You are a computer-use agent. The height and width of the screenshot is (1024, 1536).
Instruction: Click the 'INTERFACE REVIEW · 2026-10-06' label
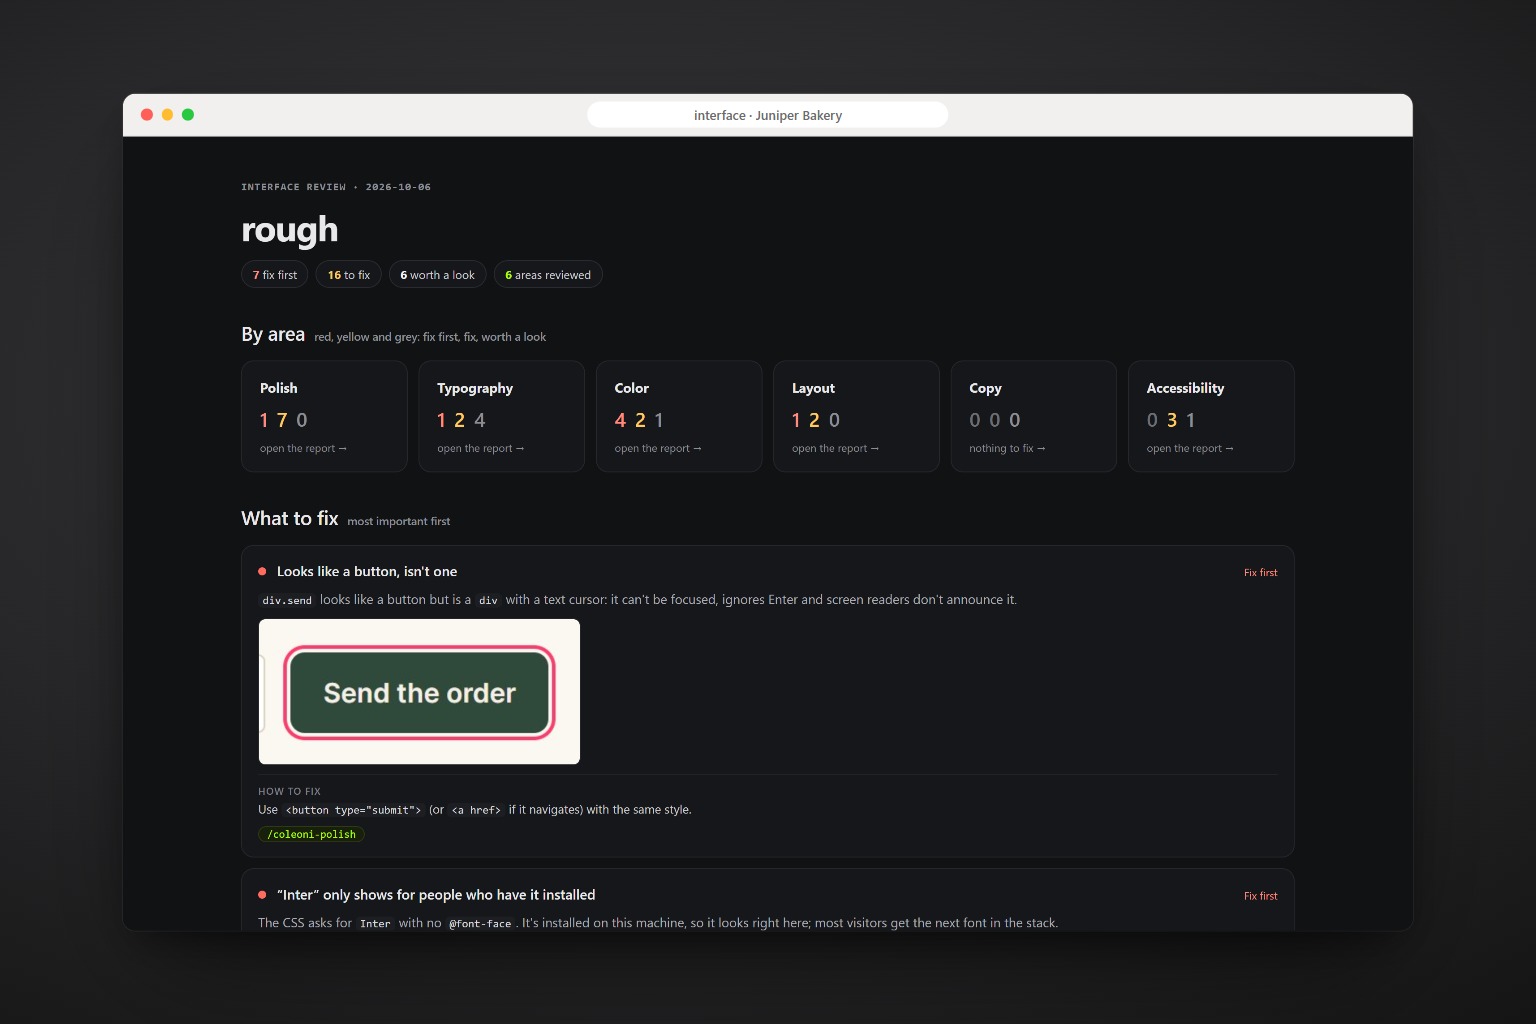[x=336, y=187]
